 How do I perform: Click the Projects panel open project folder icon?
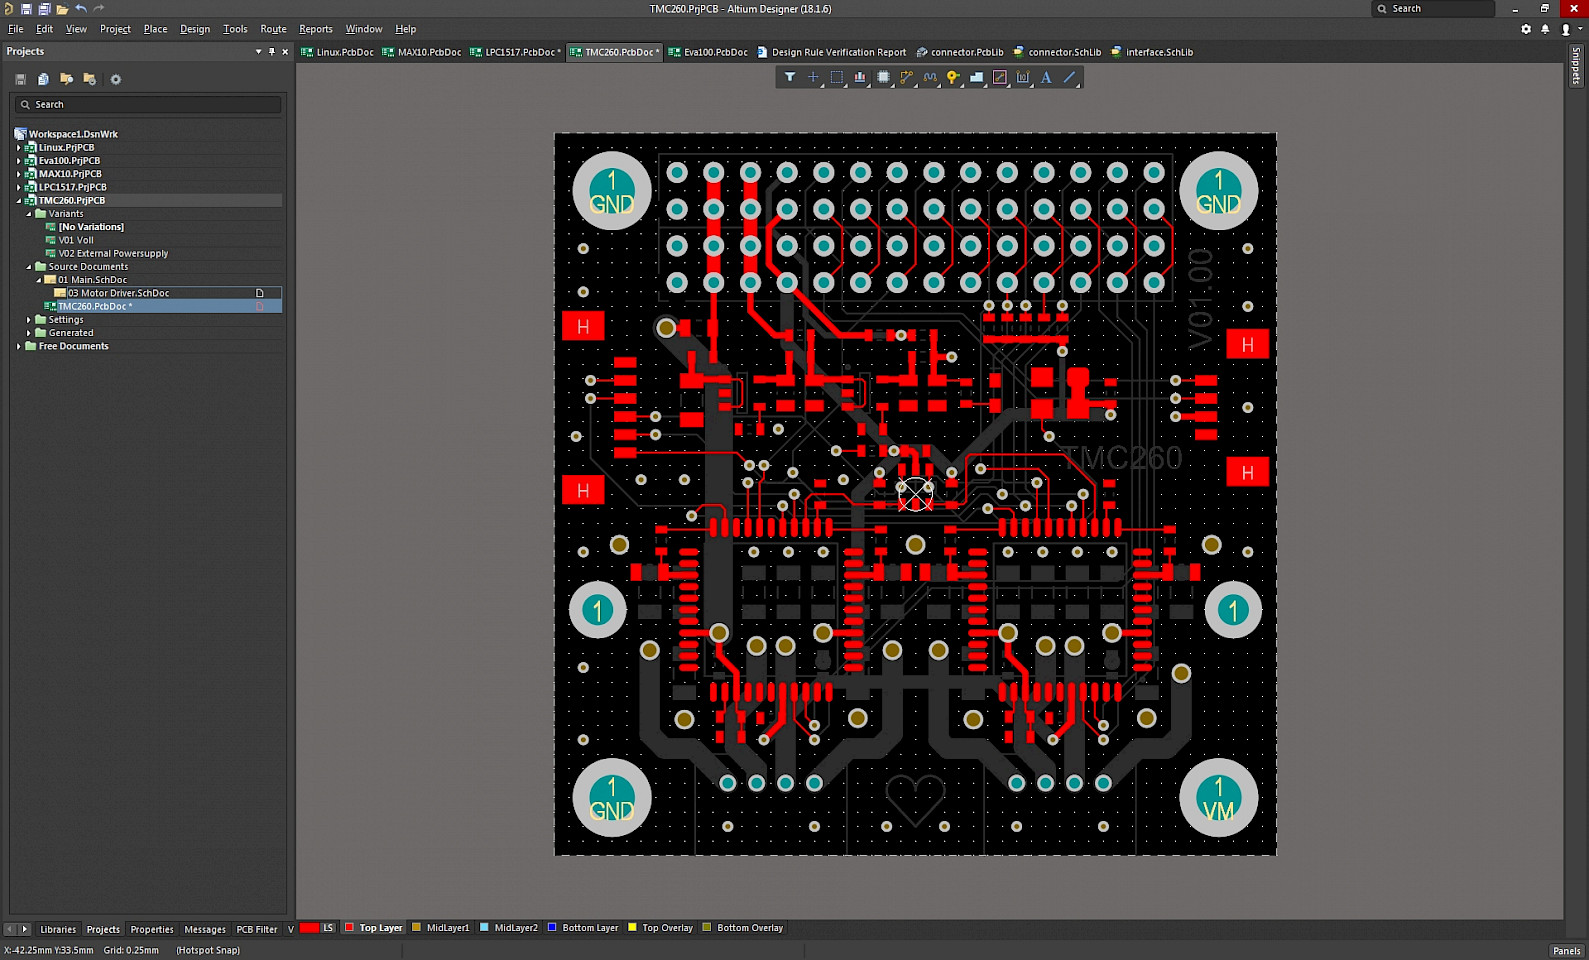point(66,79)
